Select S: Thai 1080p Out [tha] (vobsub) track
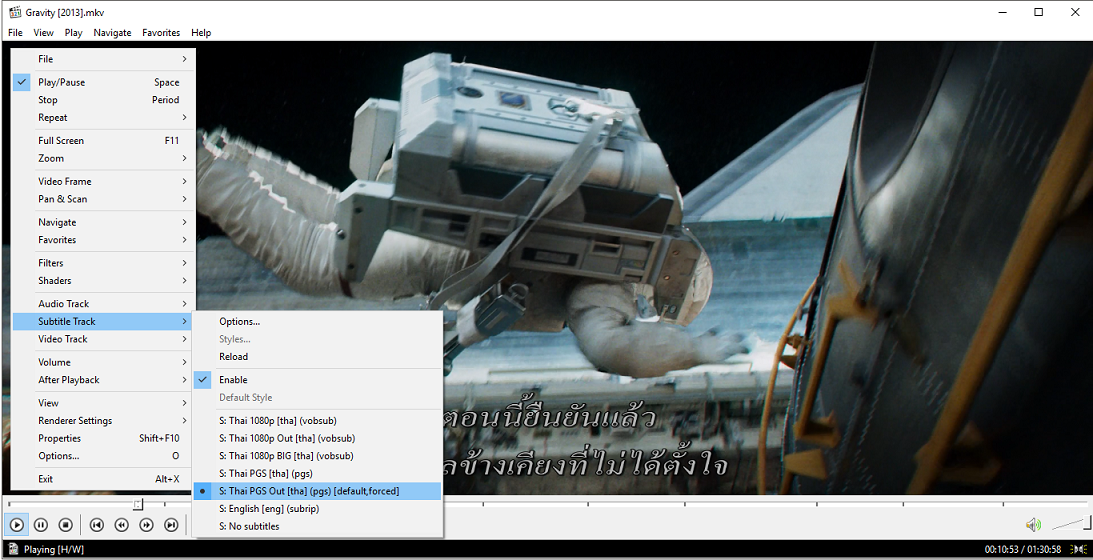The width and height of the screenshot is (1093, 560). click(317, 438)
